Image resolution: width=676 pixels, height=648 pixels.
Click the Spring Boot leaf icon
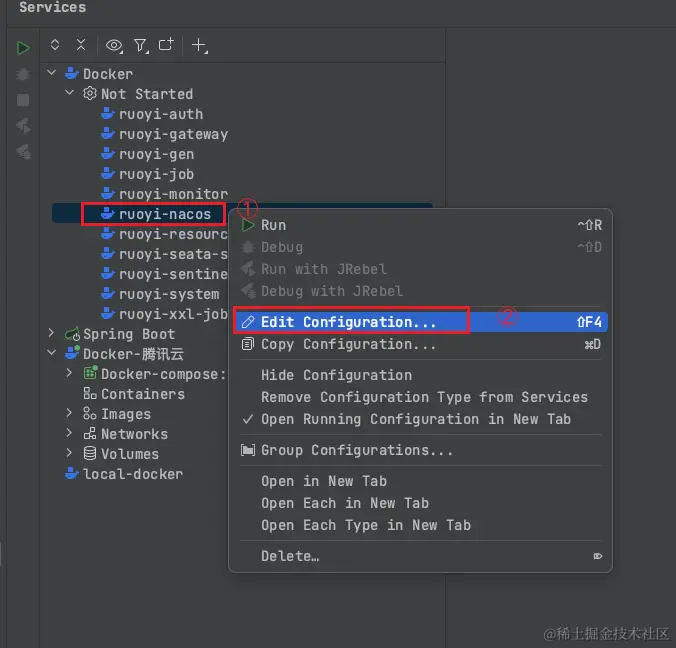(72, 334)
